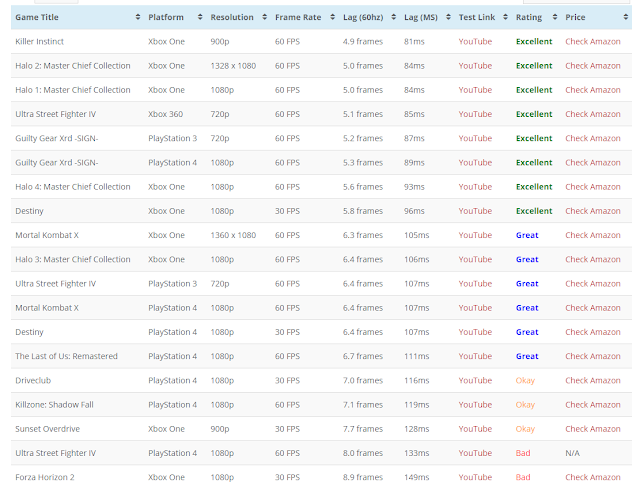Viewport: 640px width, 490px height.
Task: Sort table by Game Title arrows
Action: click(138, 17)
